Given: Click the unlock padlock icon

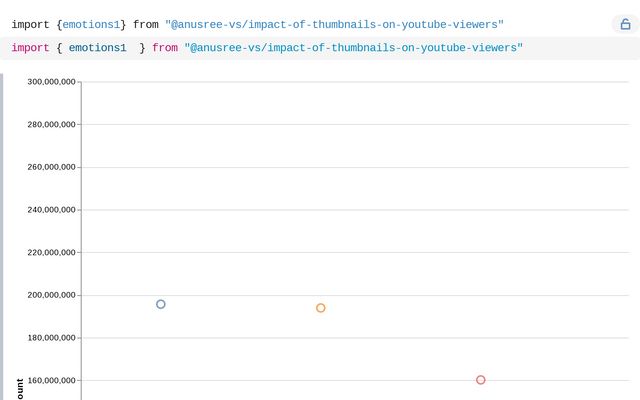Looking at the screenshot, I should click(x=625, y=24).
